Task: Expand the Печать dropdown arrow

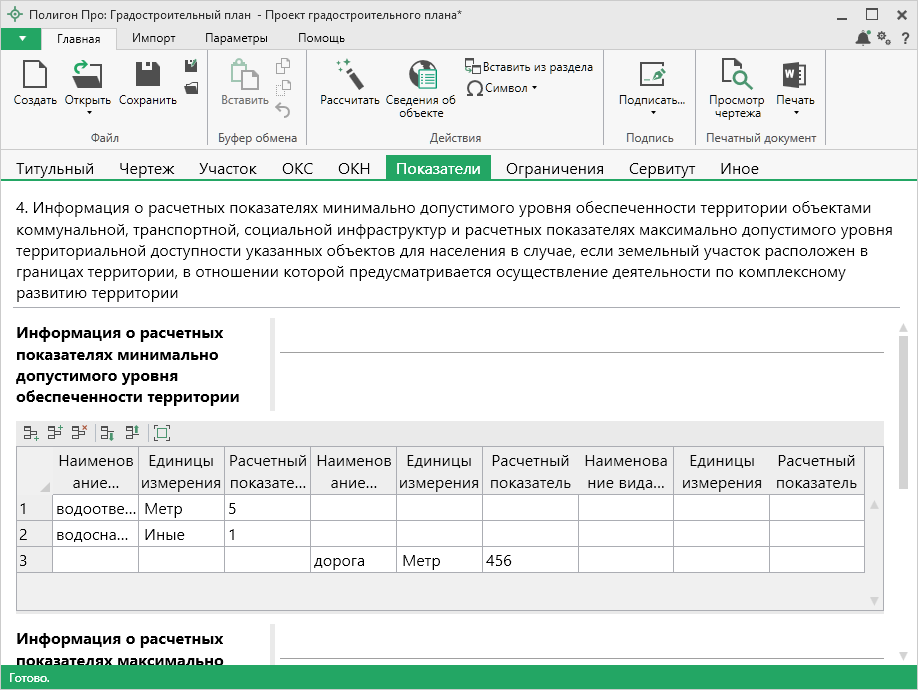Action: (795, 112)
